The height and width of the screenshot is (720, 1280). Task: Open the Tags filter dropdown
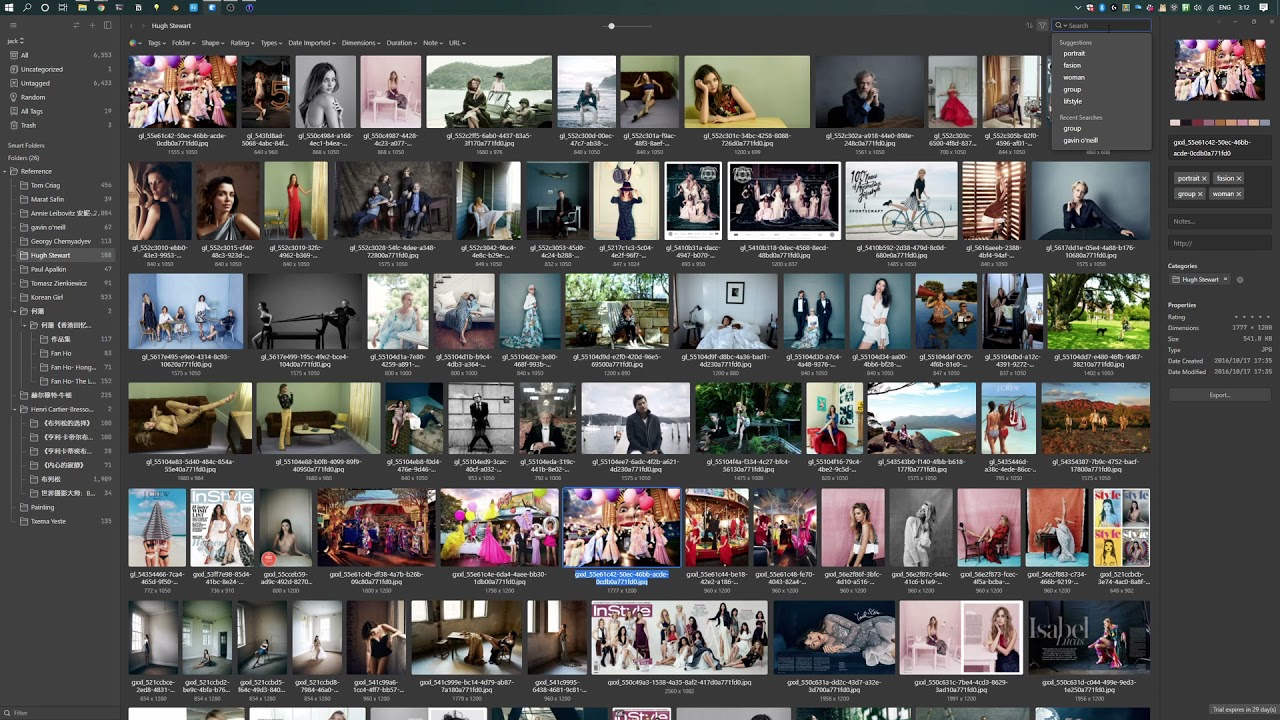pos(157,43)
